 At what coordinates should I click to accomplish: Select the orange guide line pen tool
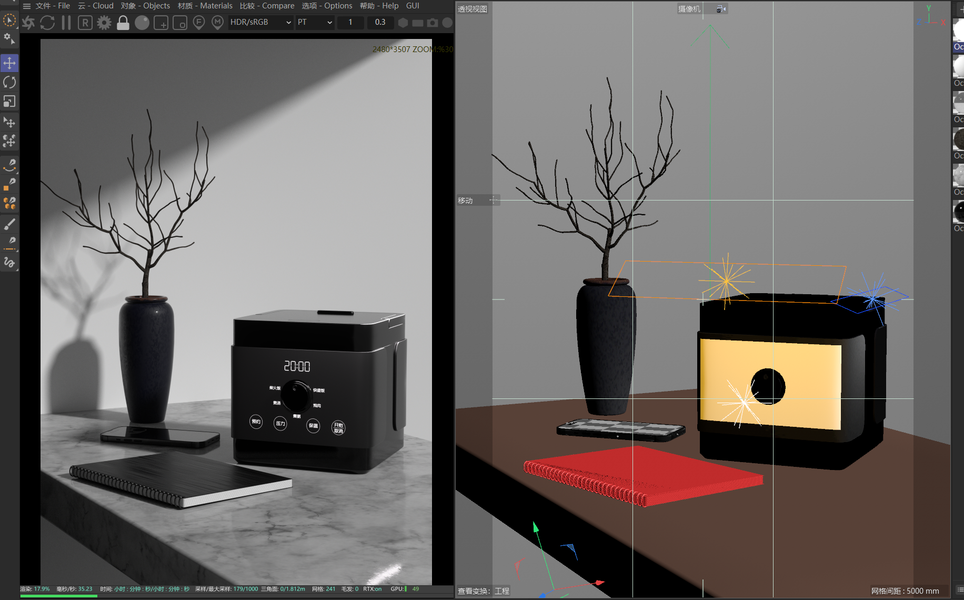[9, 243]
